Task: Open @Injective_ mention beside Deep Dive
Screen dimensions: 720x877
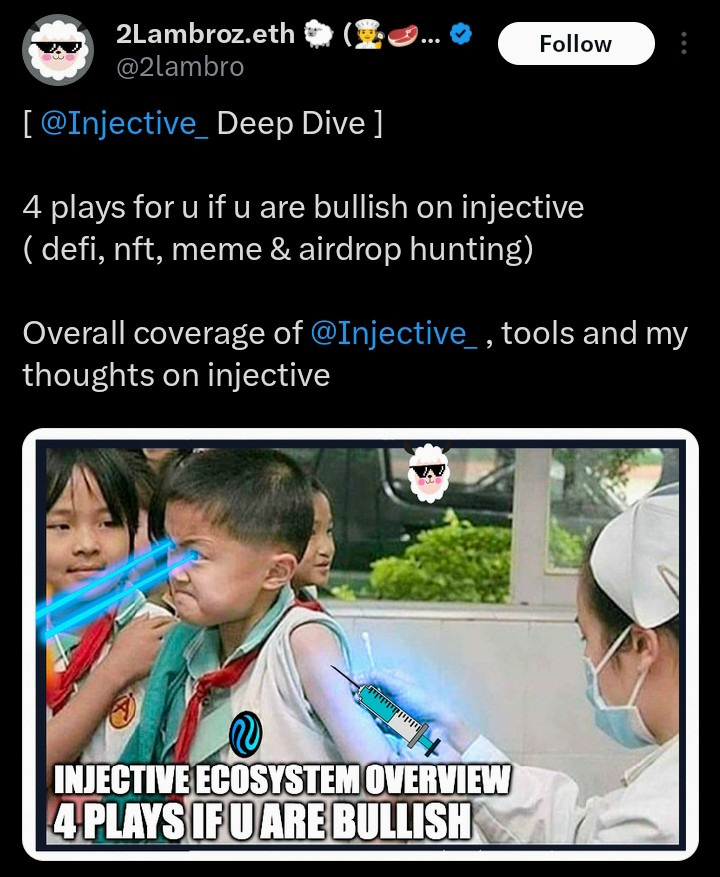Action: point(124,124)
